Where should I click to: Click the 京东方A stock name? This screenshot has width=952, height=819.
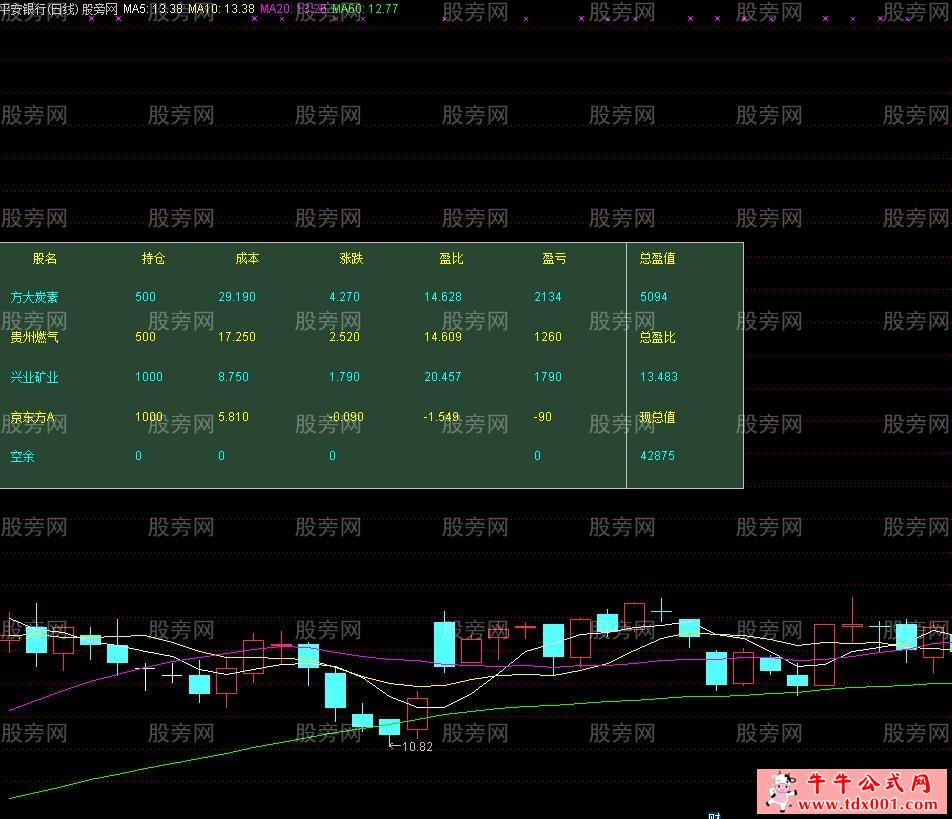(32, 417)
